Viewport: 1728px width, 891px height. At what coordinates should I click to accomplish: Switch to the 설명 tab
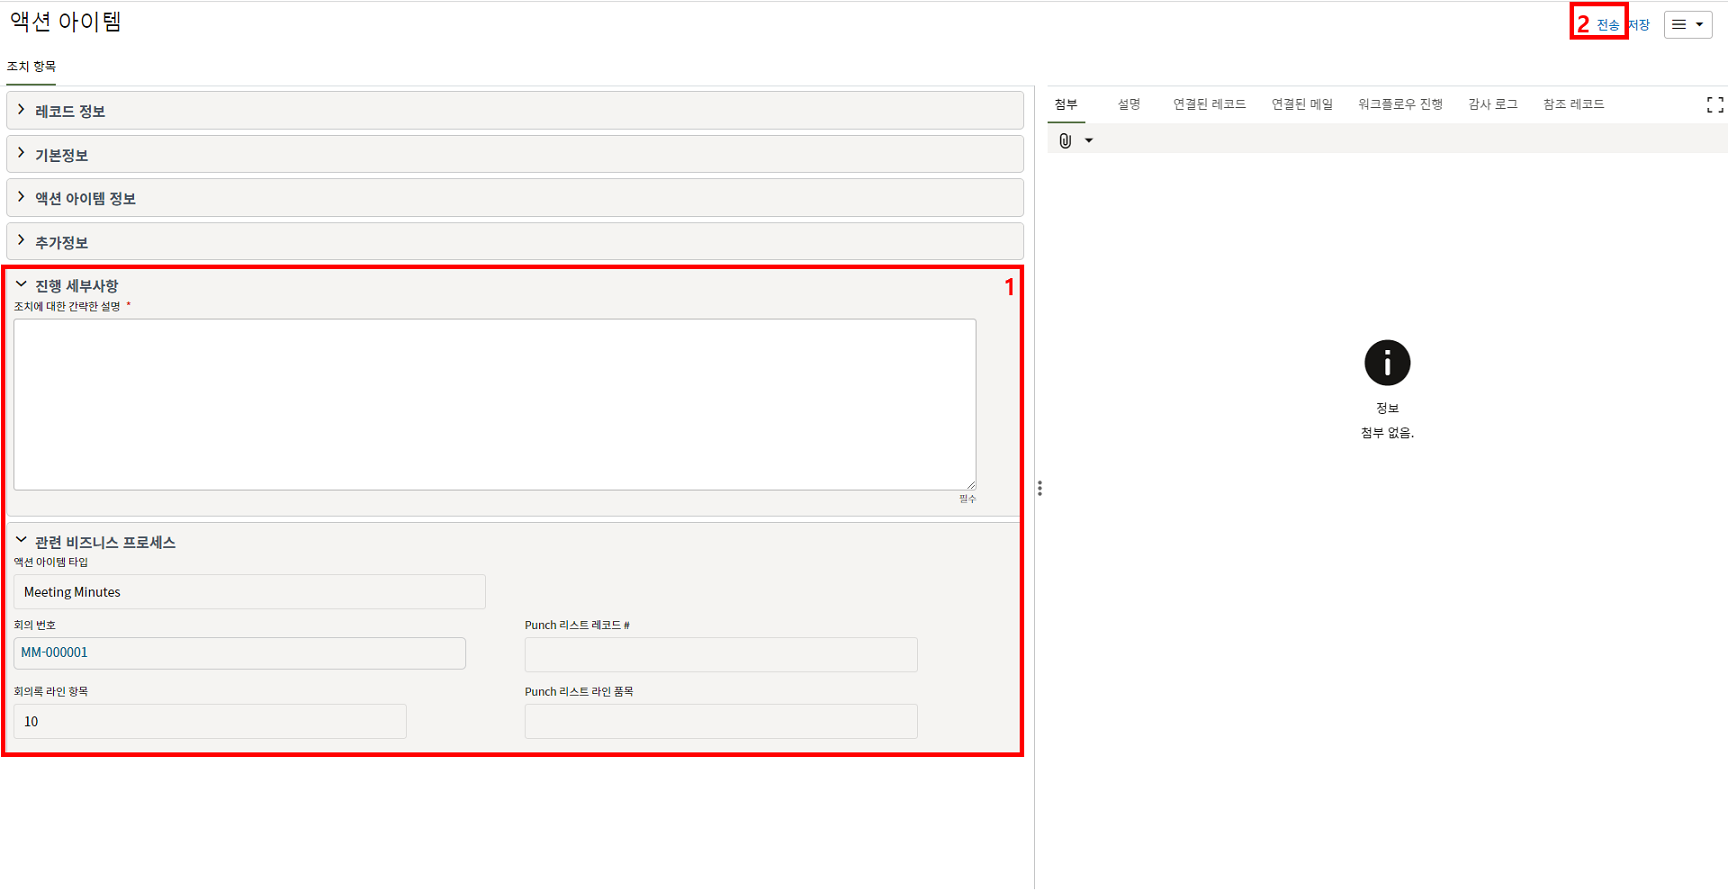pyautogui.click(x=1128, y=104)
